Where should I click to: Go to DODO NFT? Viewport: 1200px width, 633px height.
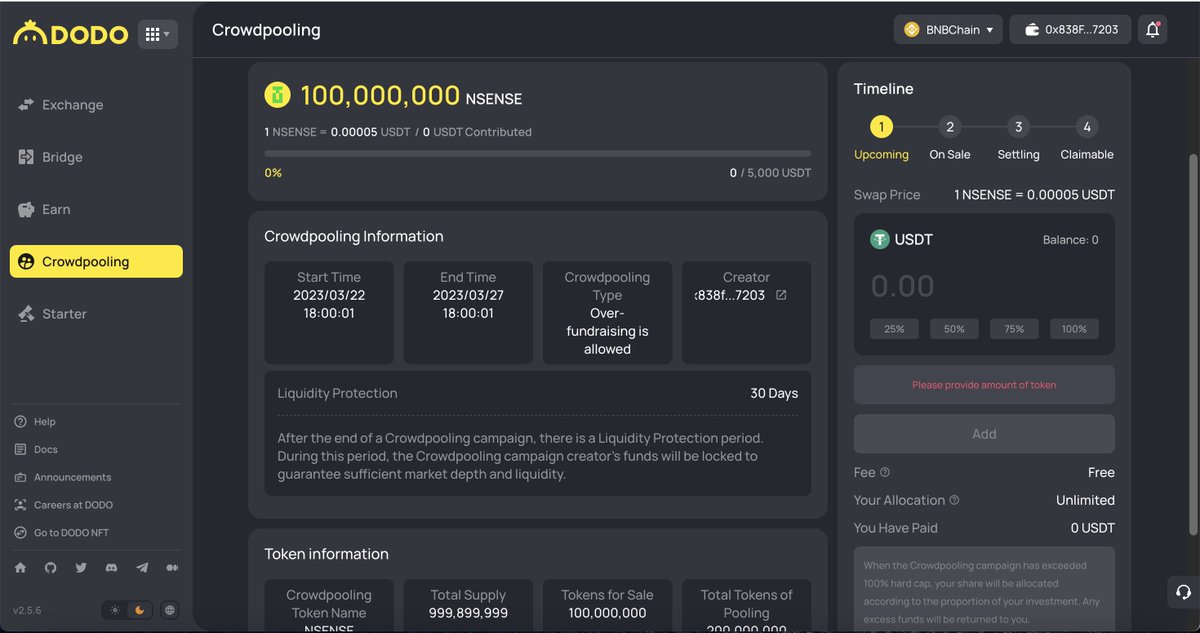point(71,533)
